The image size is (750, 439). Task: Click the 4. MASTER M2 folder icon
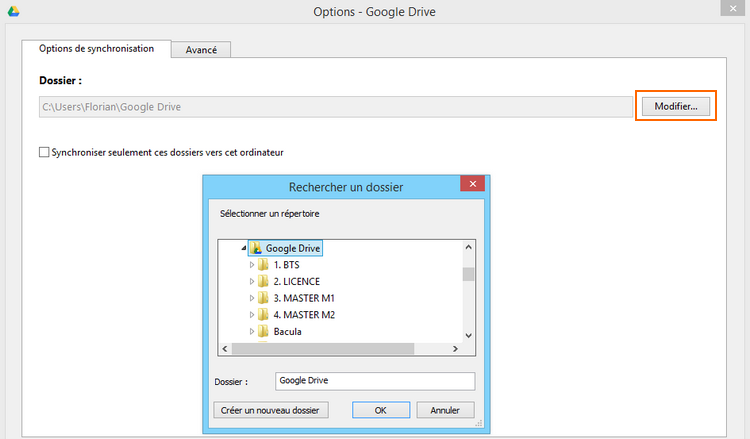(x=264, y=315)
